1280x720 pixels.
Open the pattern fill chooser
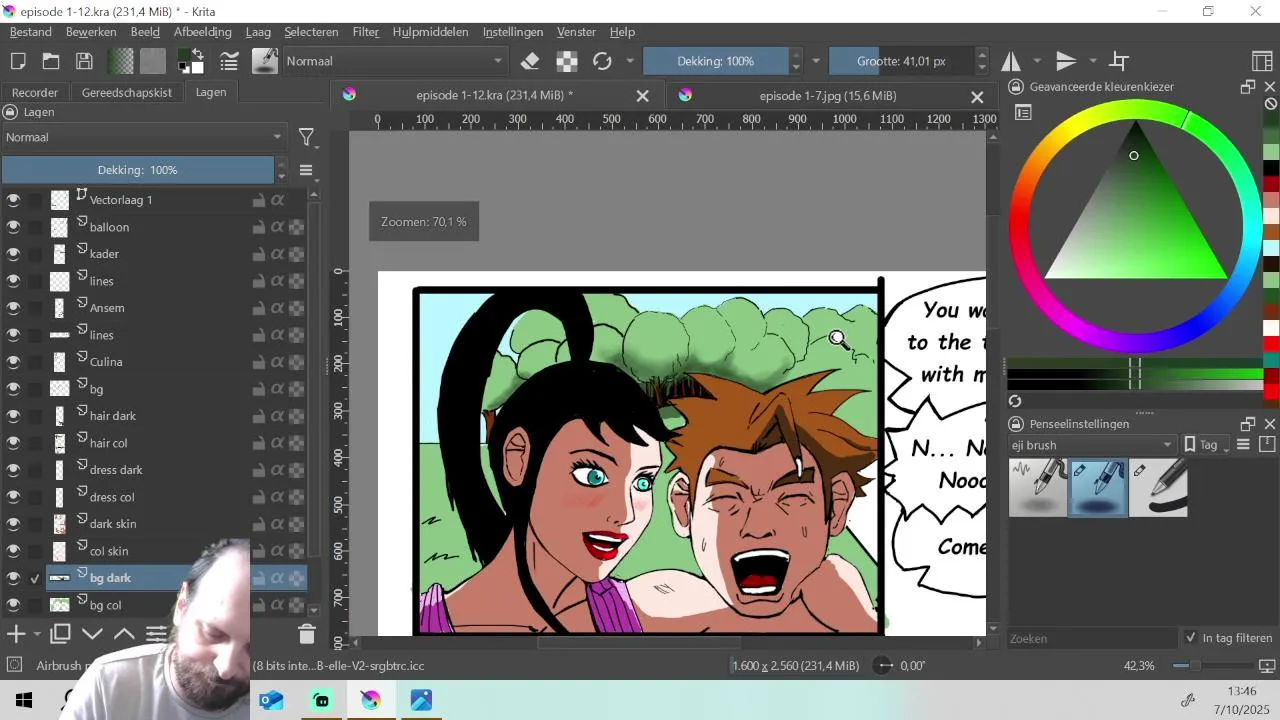pyautogui.click(x=153, y=61)
